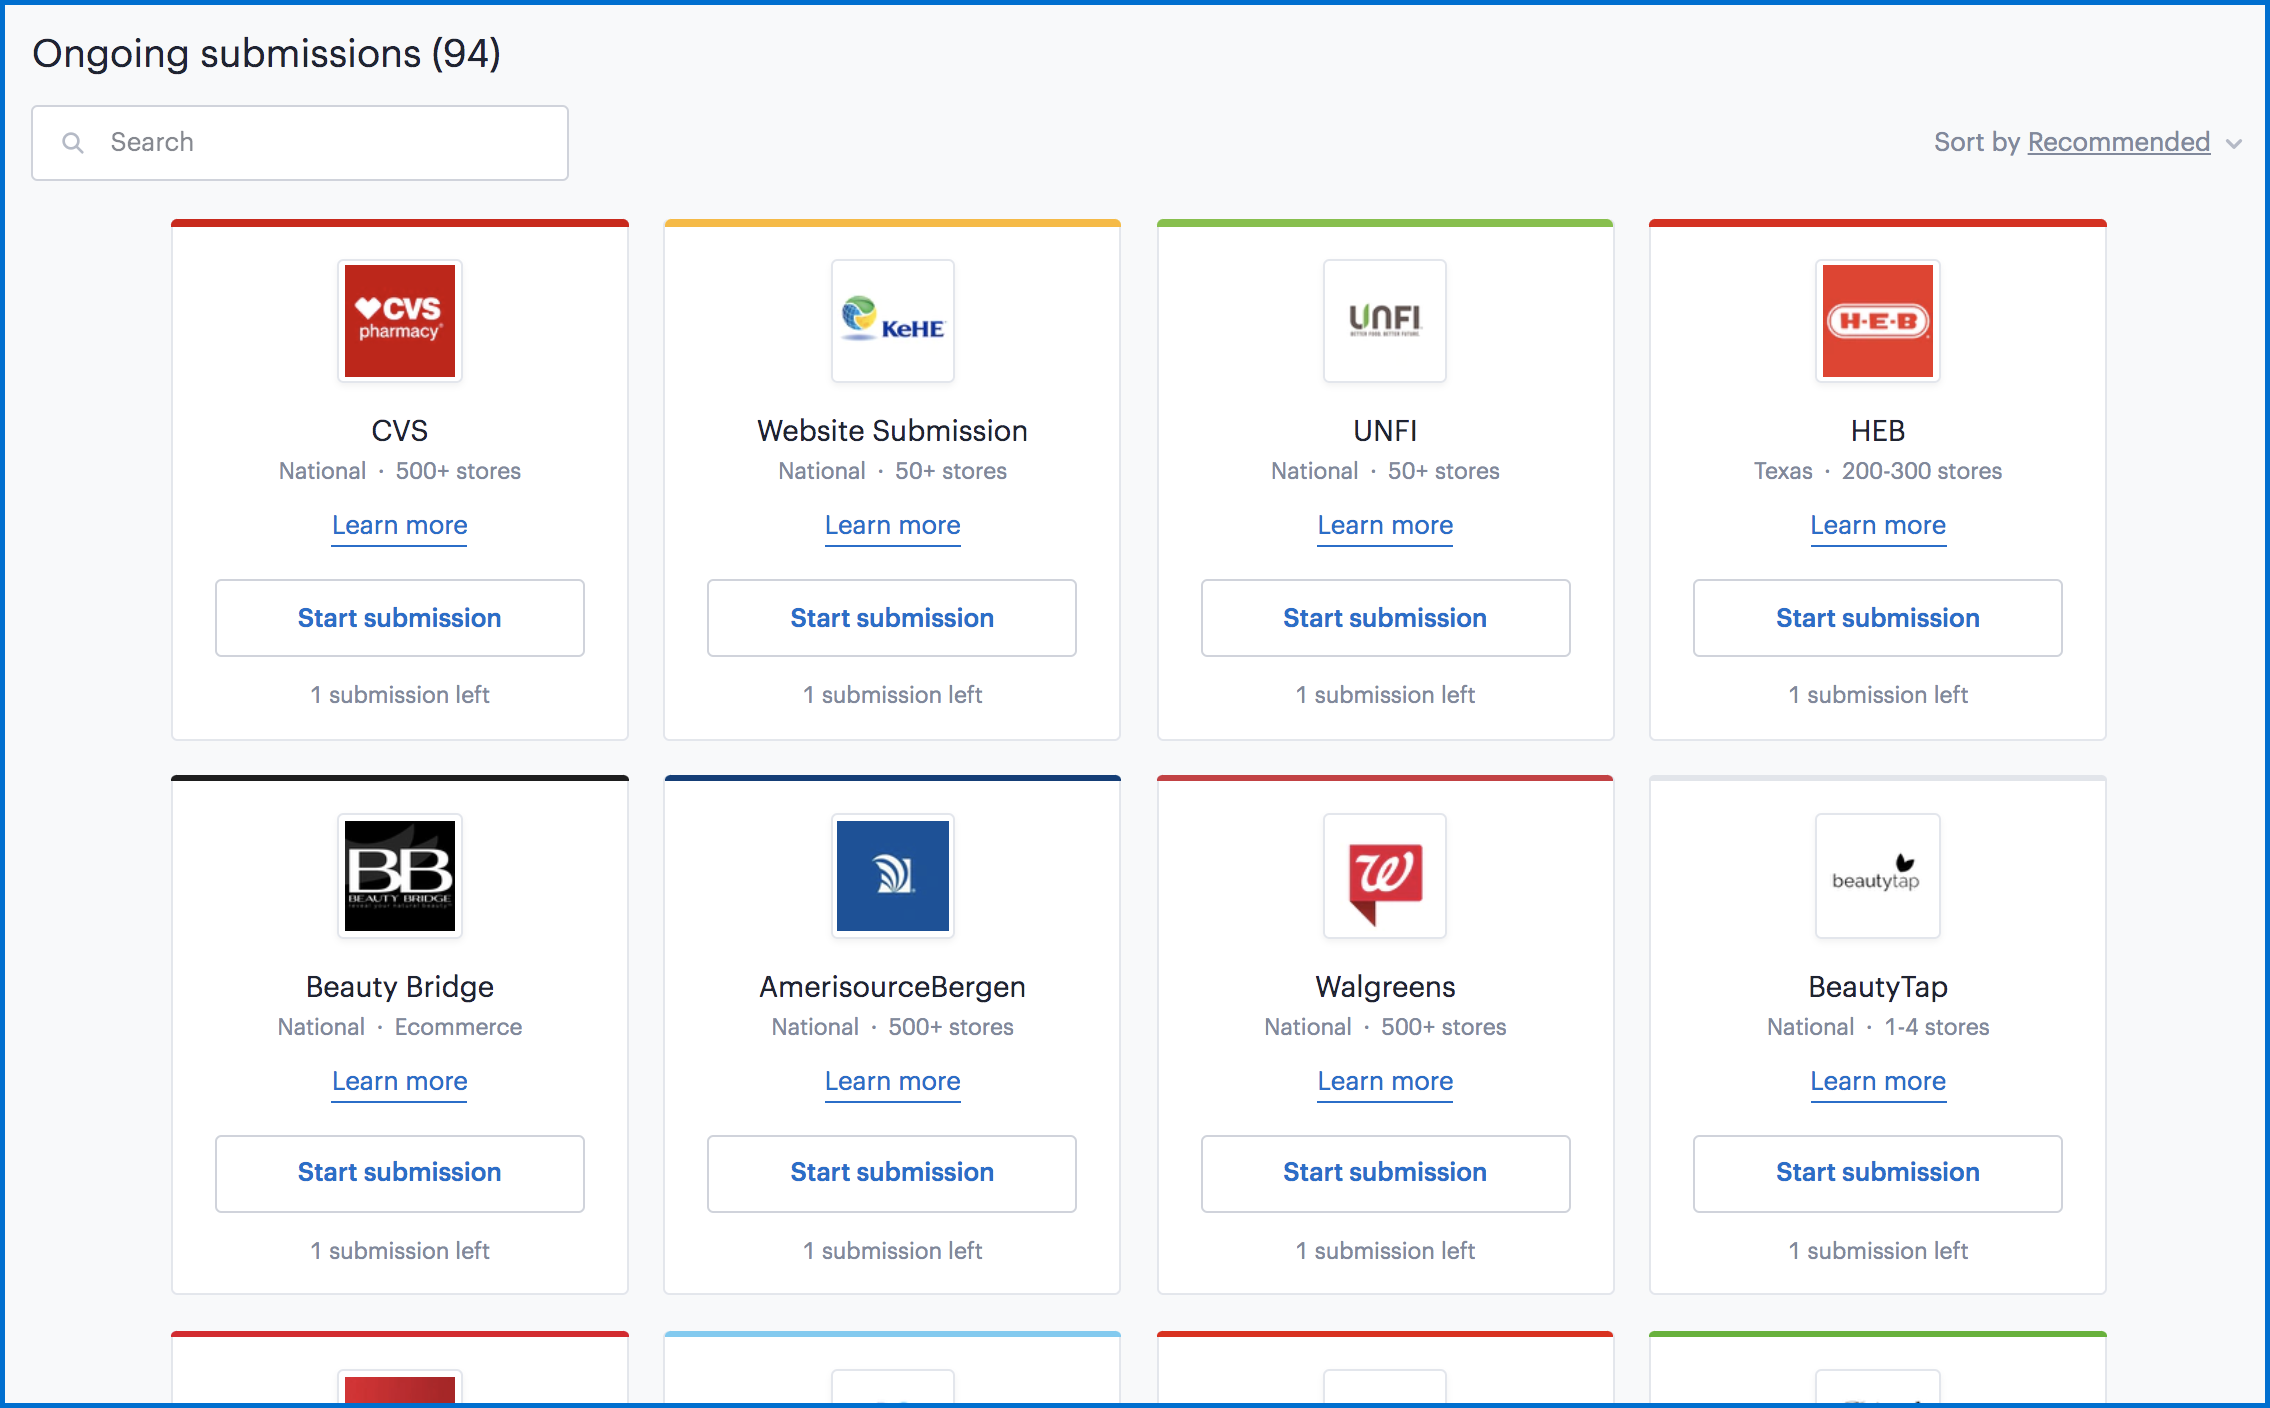
Task: Start submission for Beauty Bridge
Action: 400,1173
